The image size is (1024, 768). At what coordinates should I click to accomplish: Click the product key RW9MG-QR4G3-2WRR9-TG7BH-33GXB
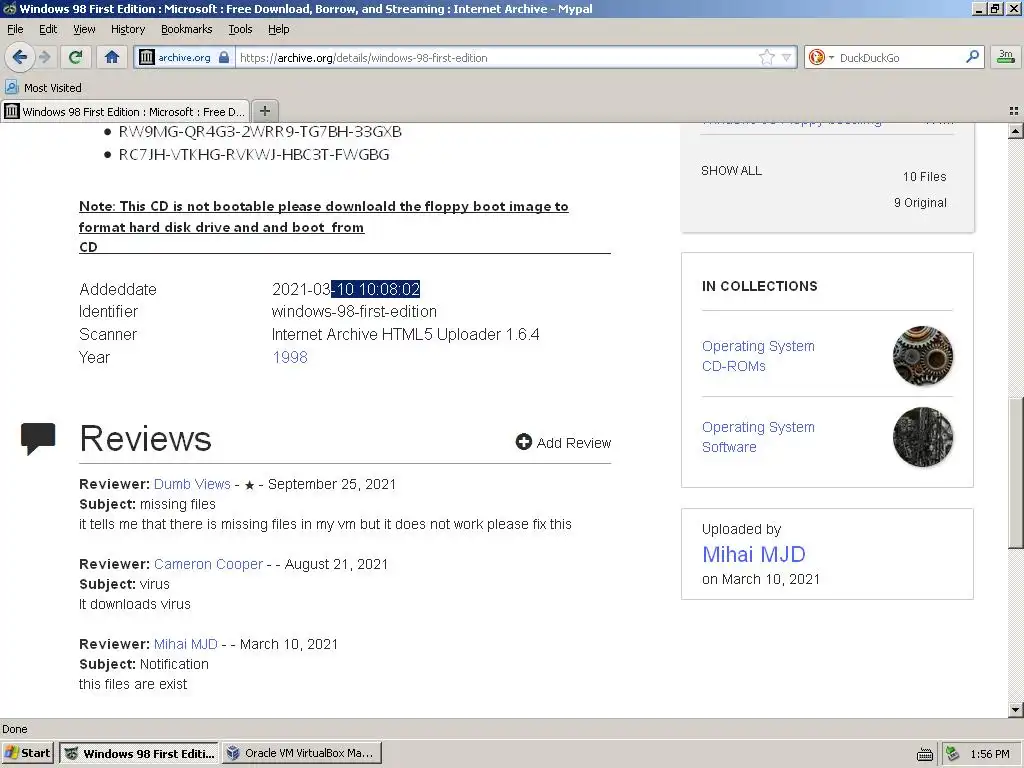[260, 131]
